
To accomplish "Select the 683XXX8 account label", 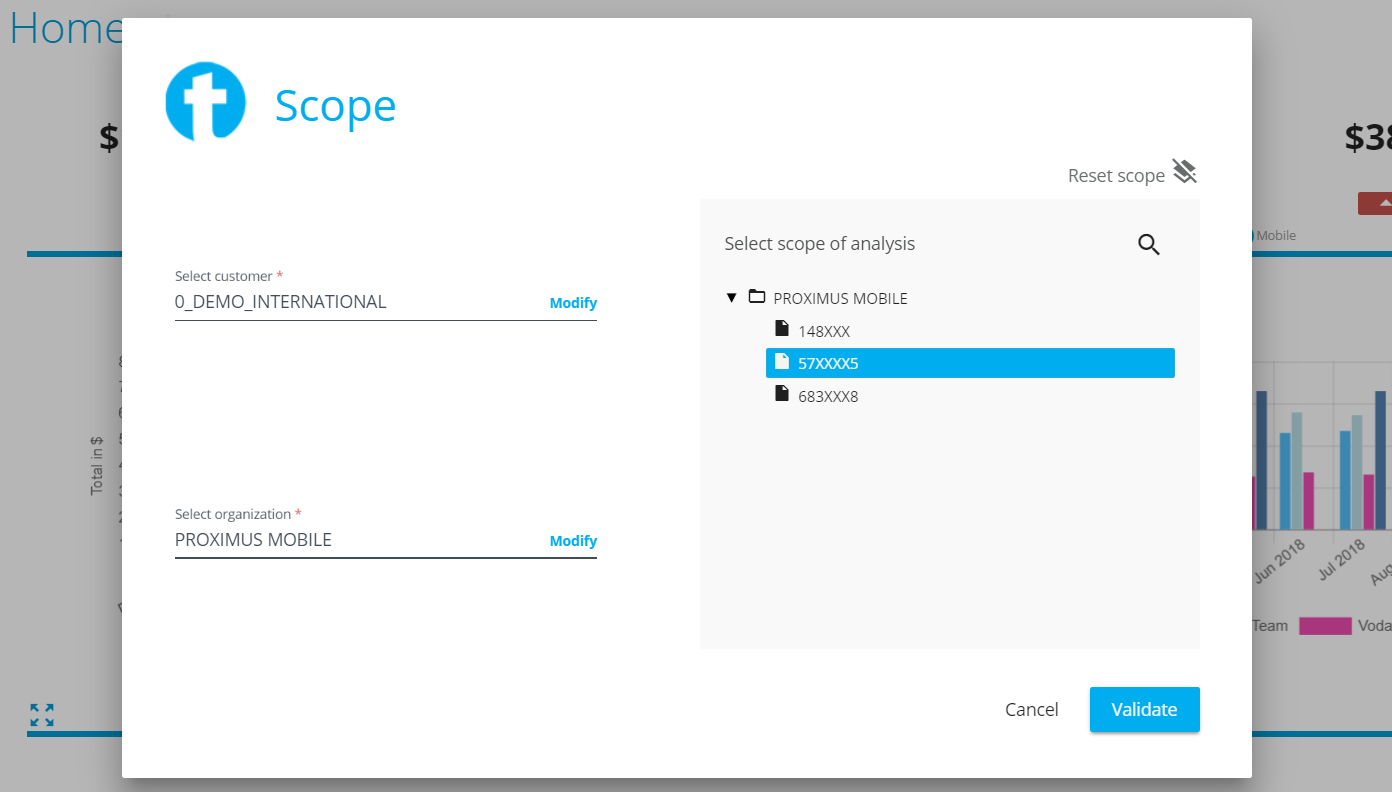I will click(x=828, y=397).
